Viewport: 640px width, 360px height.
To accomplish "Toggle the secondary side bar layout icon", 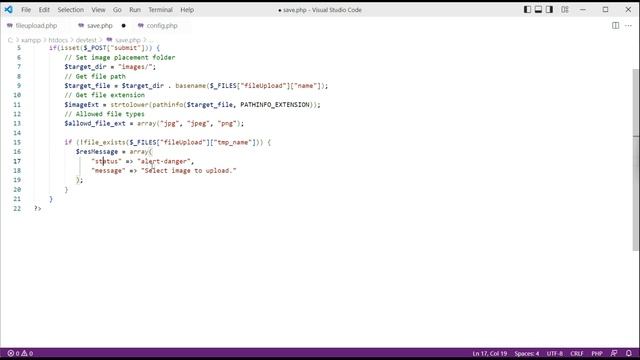I will tap(549, 9).
